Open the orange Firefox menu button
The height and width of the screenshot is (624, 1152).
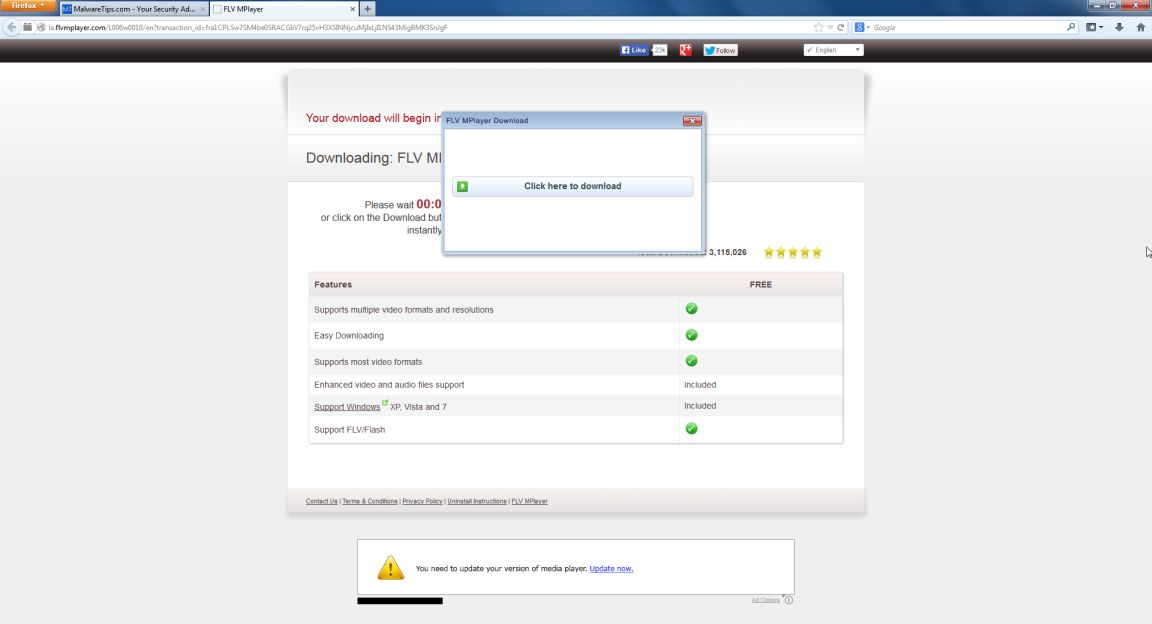pyautogui.click(x=27, y=6)
